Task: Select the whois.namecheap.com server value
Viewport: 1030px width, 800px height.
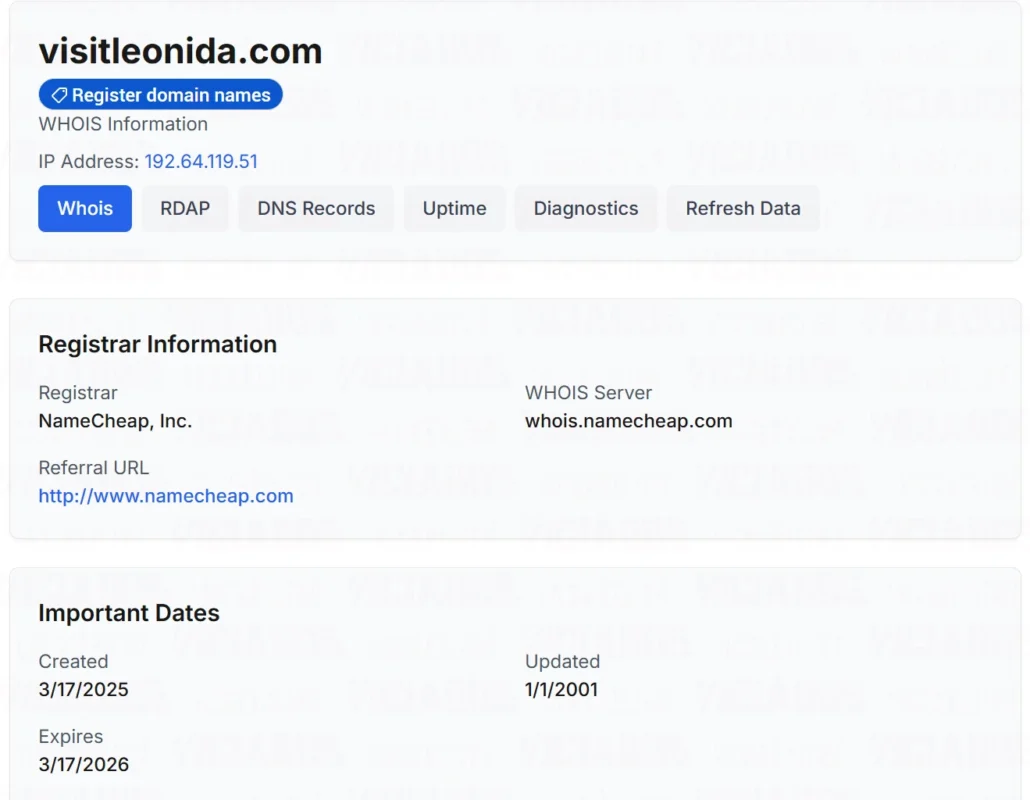Action: [629, 421]
